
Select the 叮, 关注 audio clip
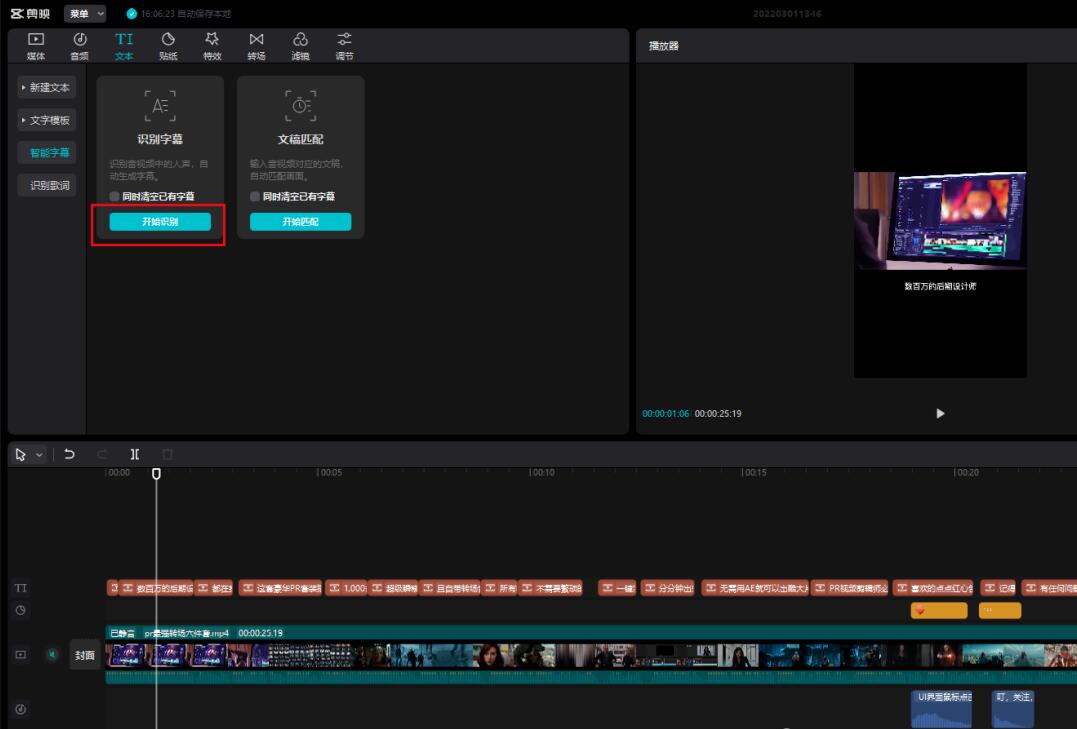point(1013,708)
